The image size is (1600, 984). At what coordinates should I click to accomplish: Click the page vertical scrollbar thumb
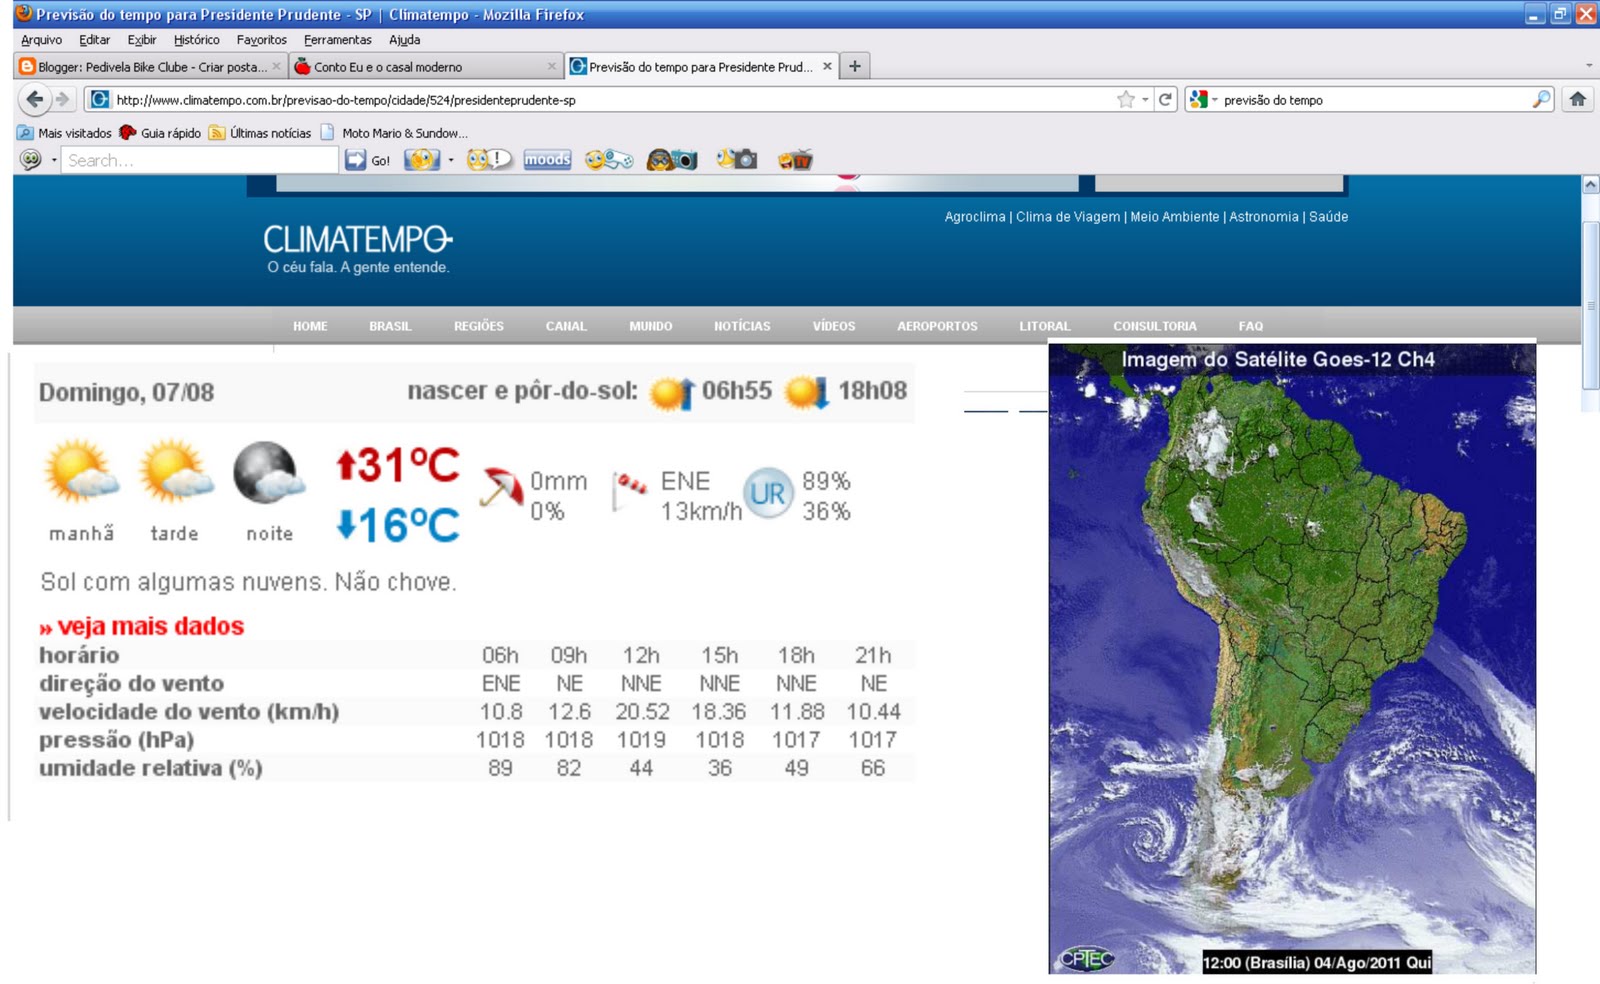(x=1590, y=305)
